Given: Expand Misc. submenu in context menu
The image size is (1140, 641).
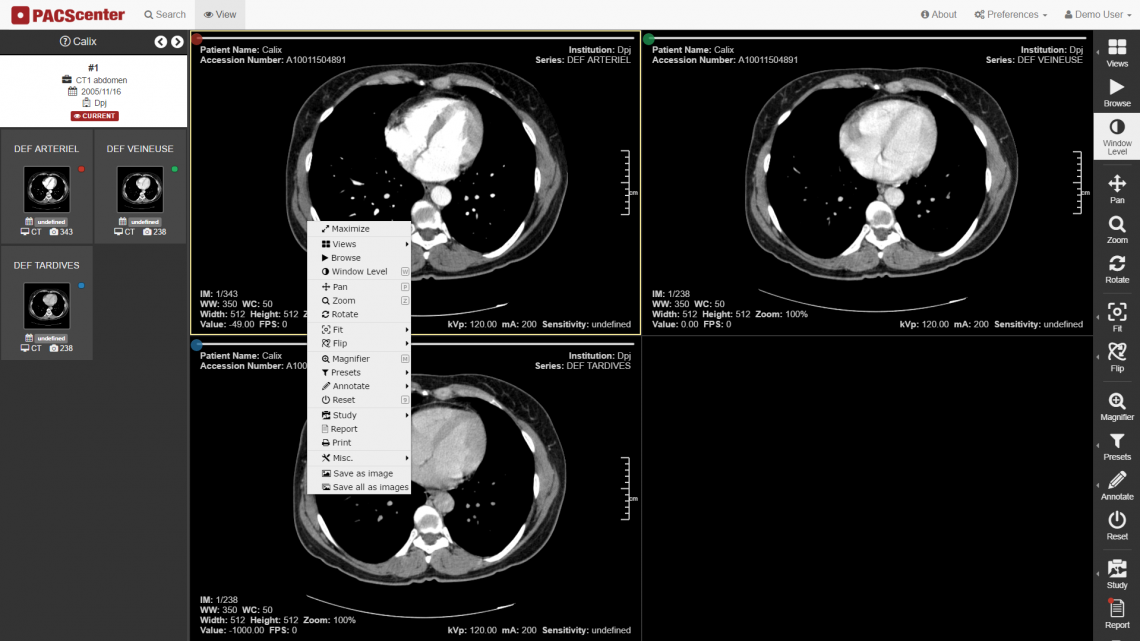Looking at the screenshot, I should point(359,458).
